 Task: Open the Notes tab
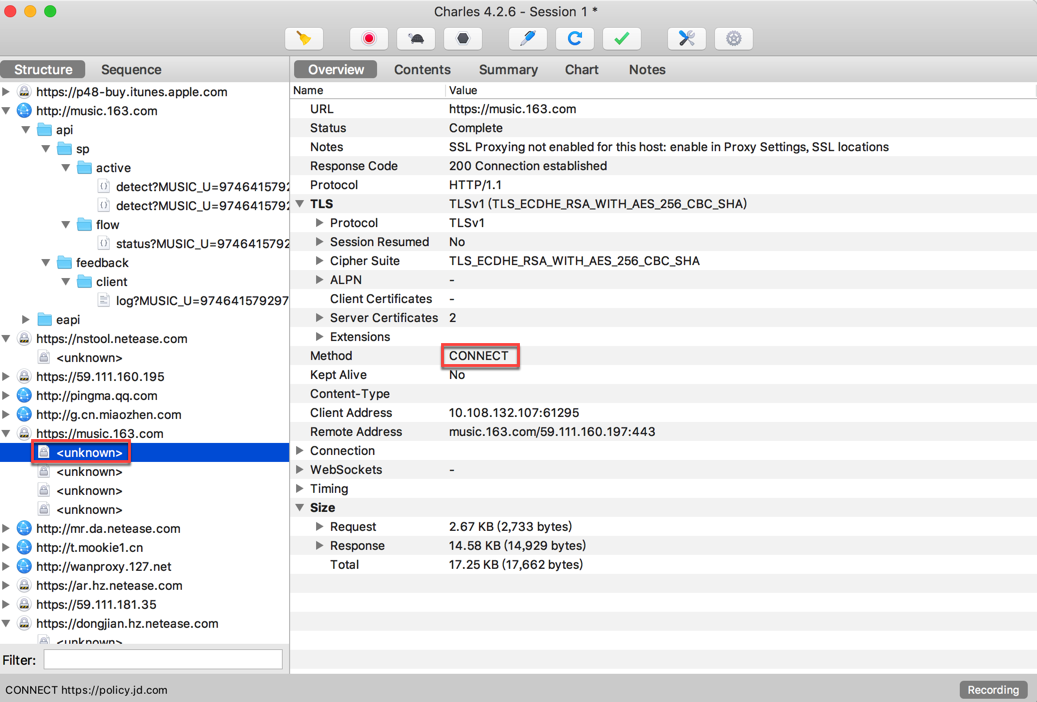tap(647, 69)
